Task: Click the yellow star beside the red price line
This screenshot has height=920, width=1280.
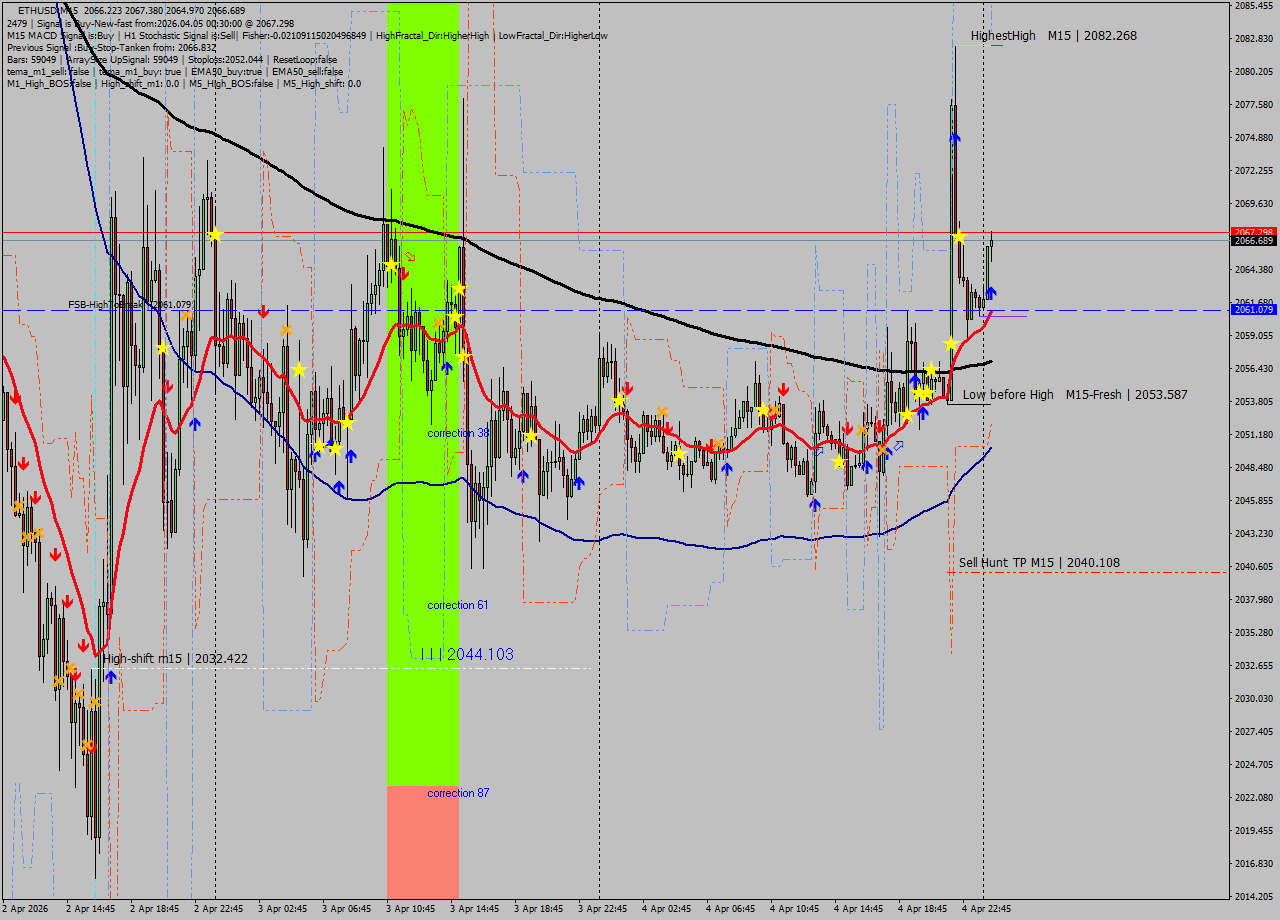Action: (958, 237)
